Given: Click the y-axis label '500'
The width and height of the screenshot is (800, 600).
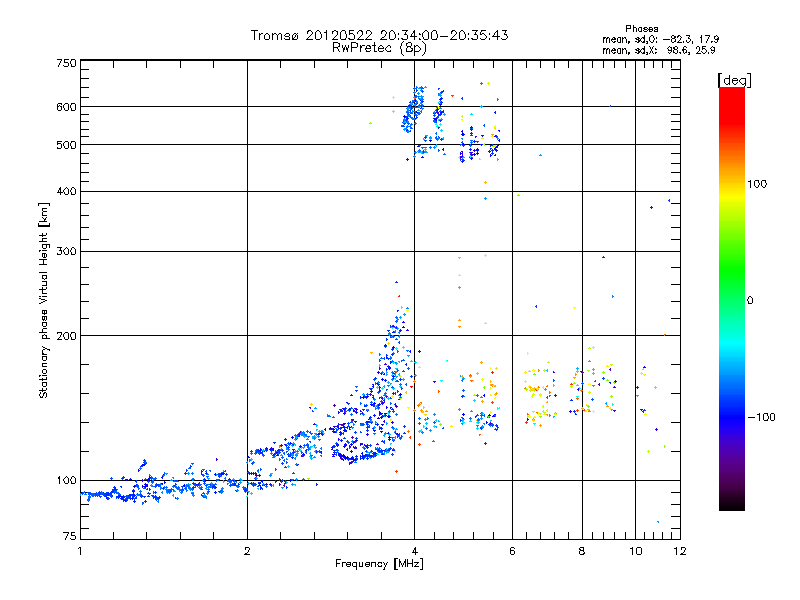Looking at the screenshot, I should coord(66,145).
